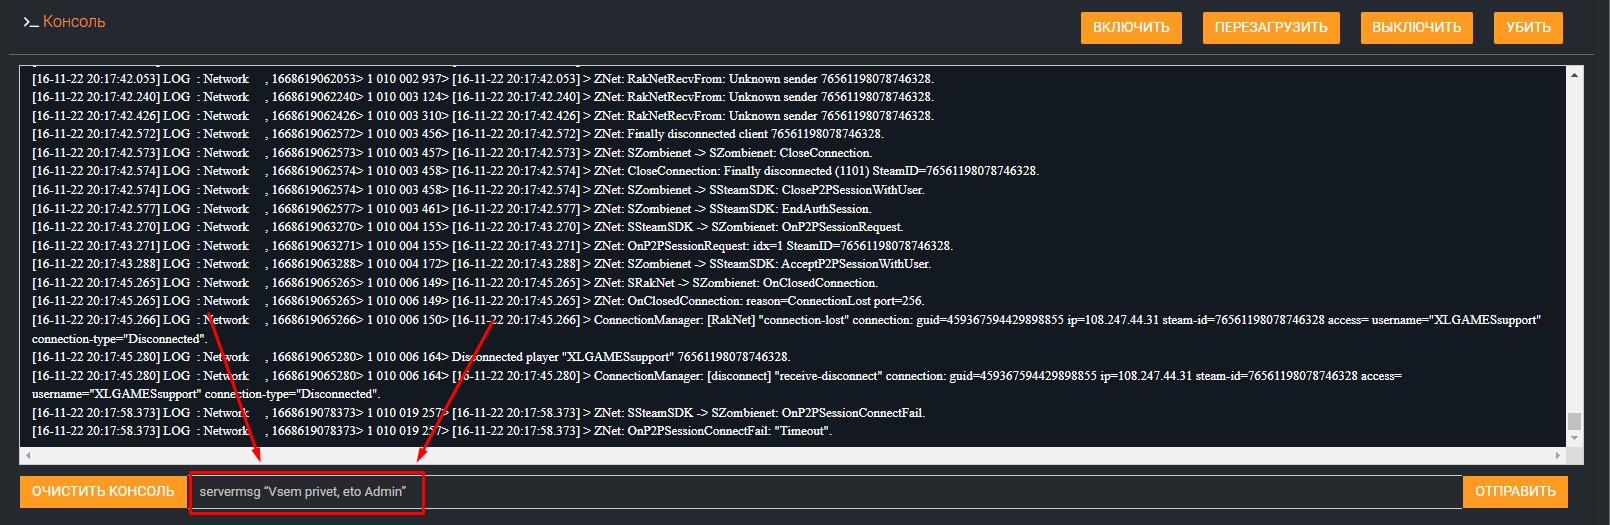Viewport: 1610px width, 525px height.
Task: Click the vertical scrollbar thumb in console
Action: (x=1575, y=420)
